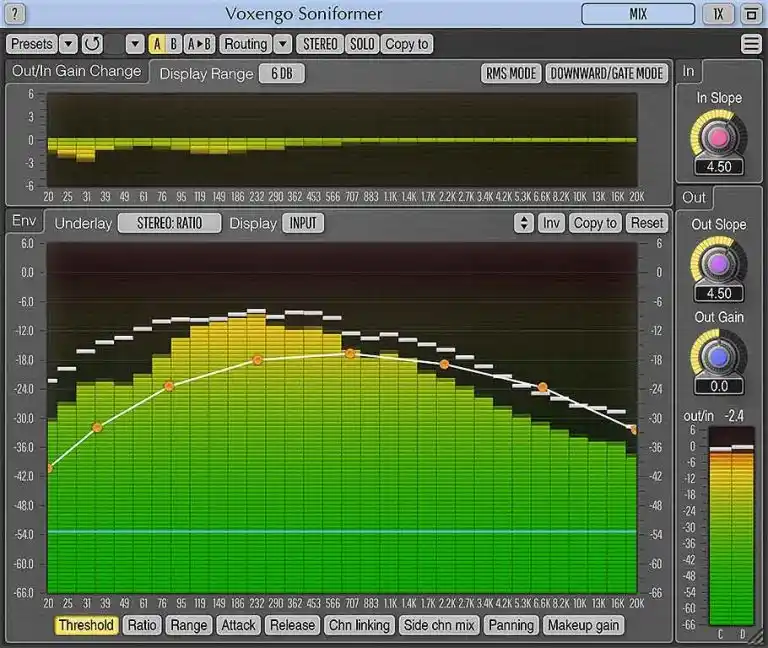Click the Out Gain value 0.0 field
Viewport: 768px width, 648px height.
point(719,386)
